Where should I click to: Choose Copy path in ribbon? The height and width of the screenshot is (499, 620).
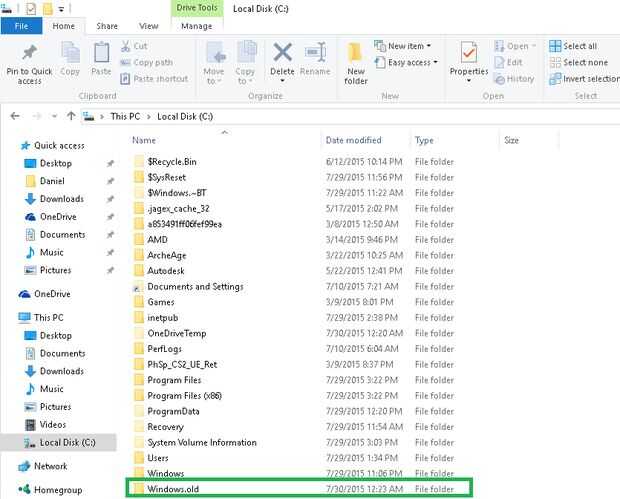147,62
